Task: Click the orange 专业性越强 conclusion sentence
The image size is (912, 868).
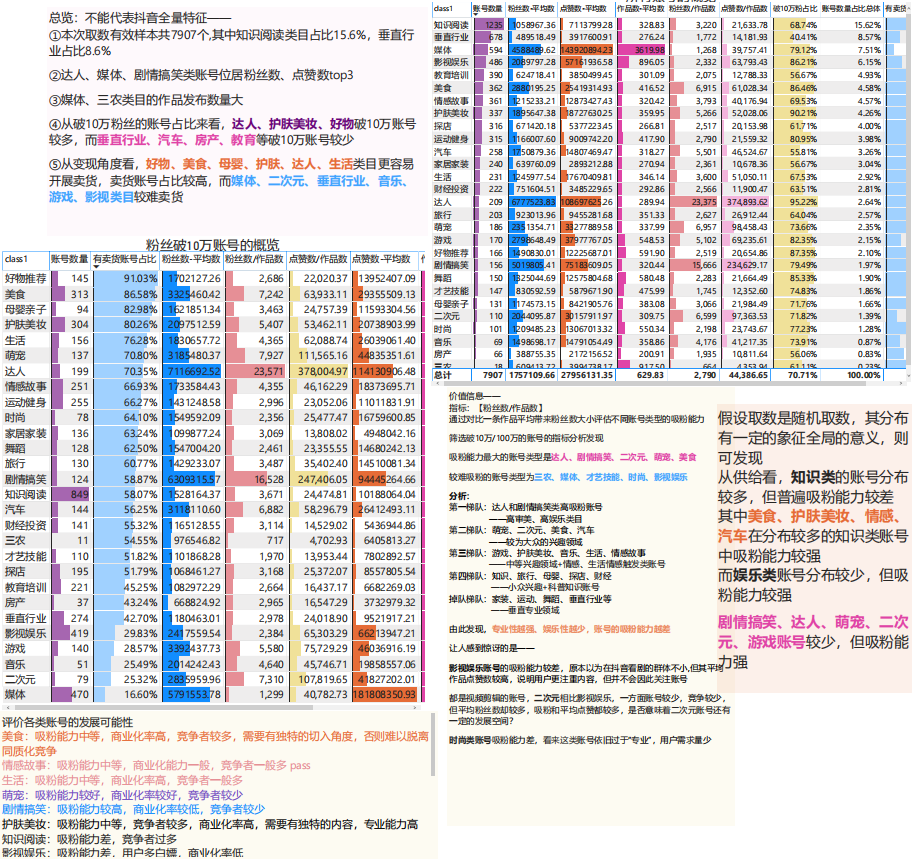Action: pyautogui.click(x=580, y=629)
